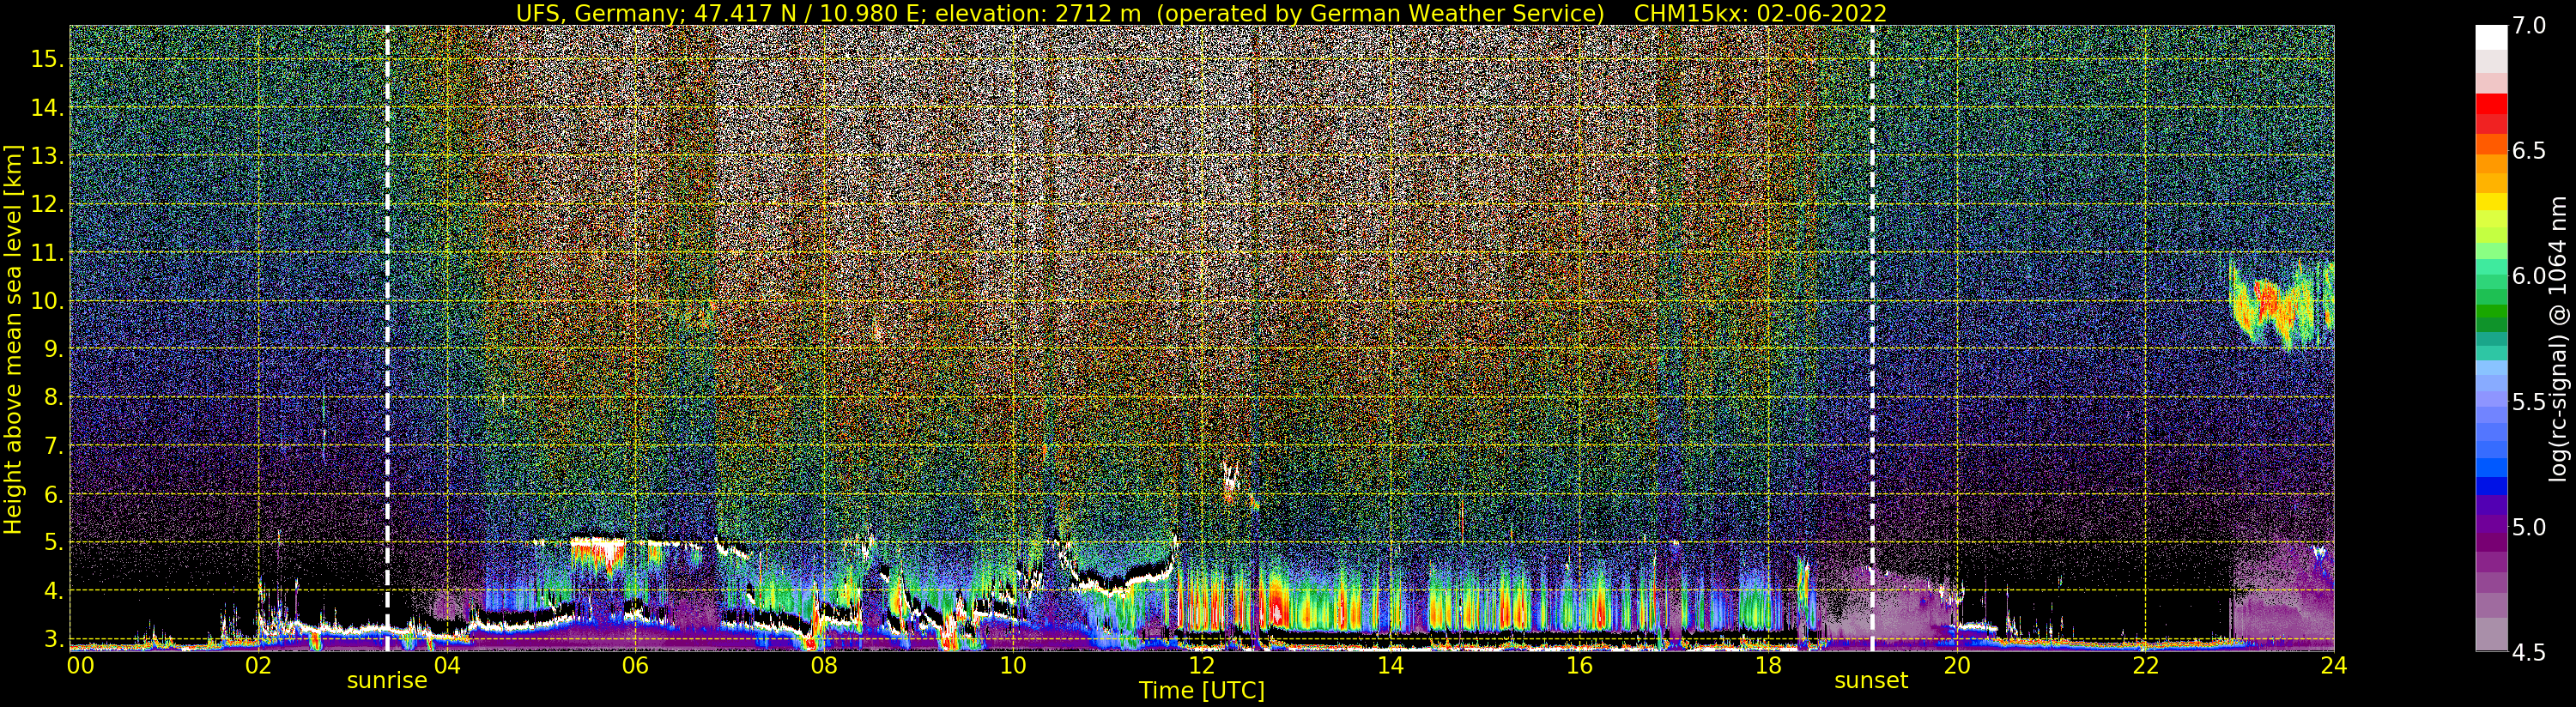
Task: Click the colorbar value "6.5"
Action: point(2529,151)
